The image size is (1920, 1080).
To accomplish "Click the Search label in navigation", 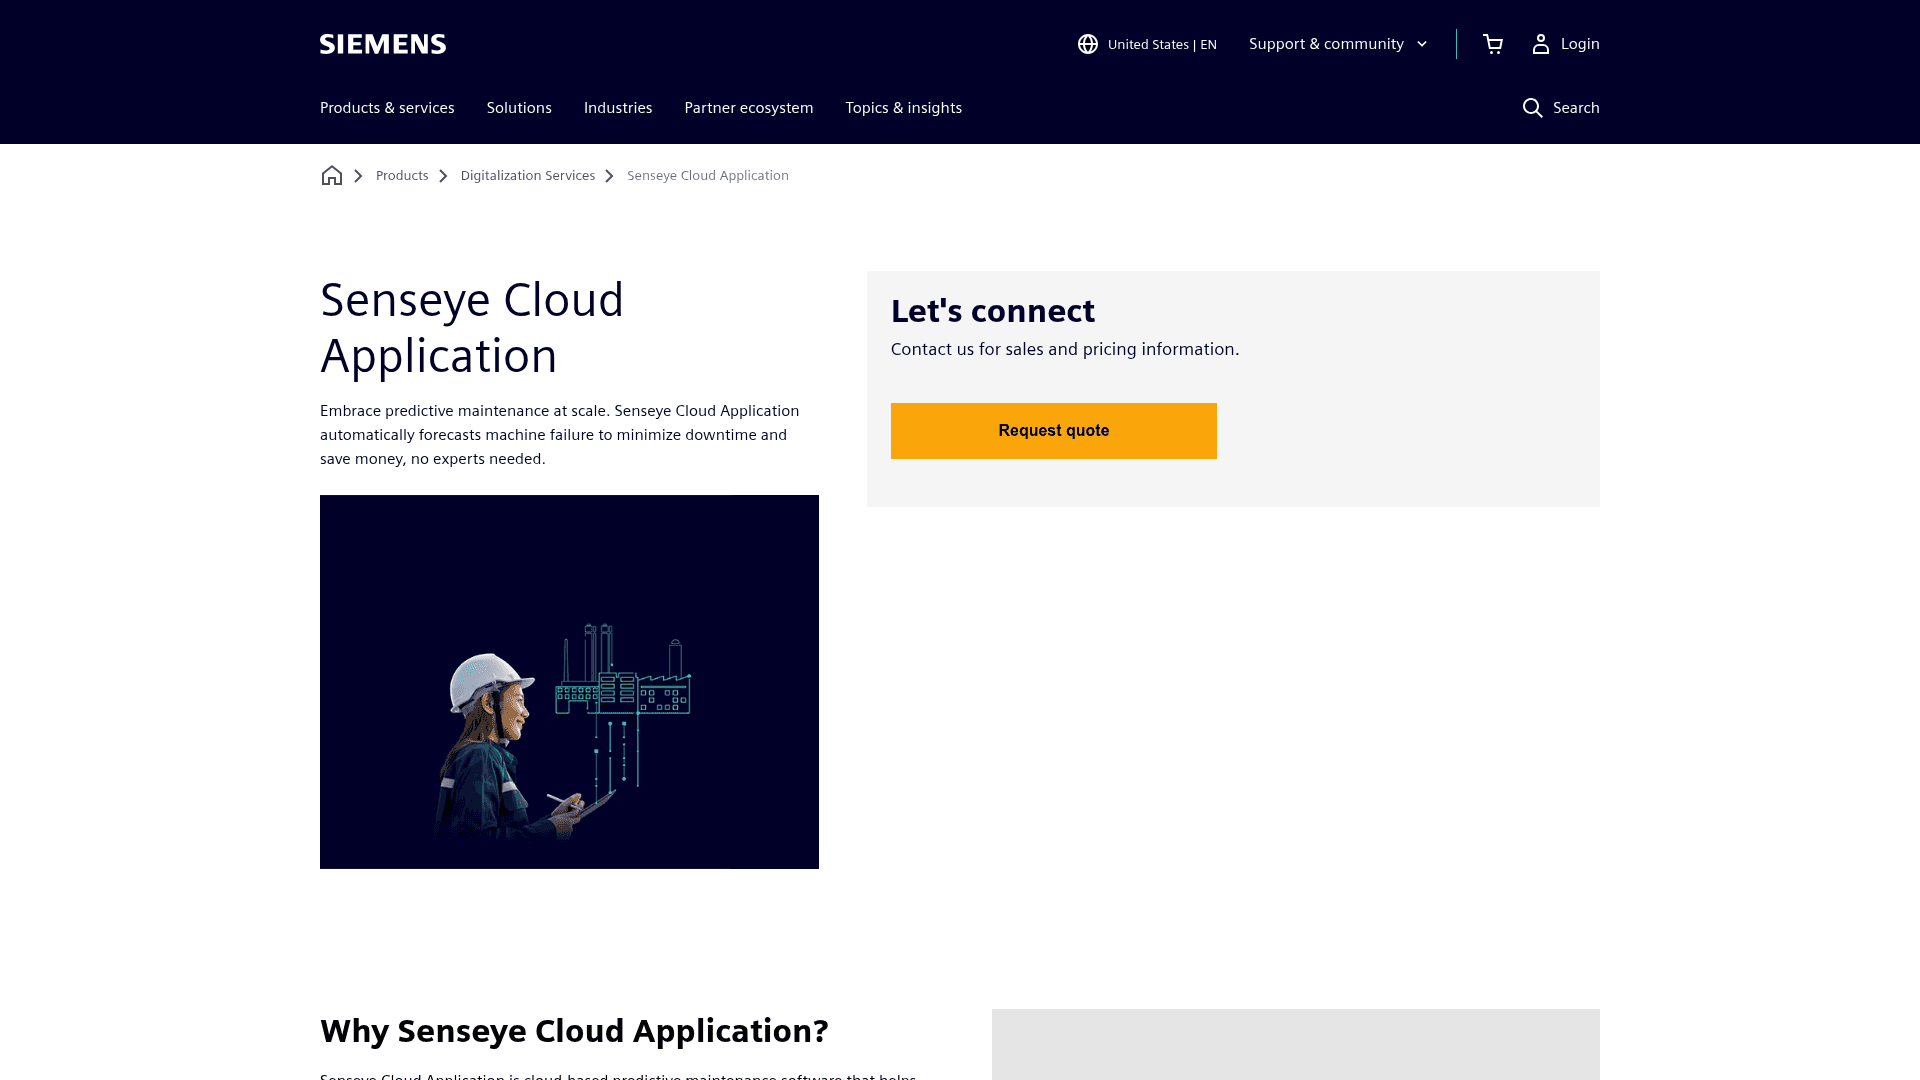I will 1576,108.
